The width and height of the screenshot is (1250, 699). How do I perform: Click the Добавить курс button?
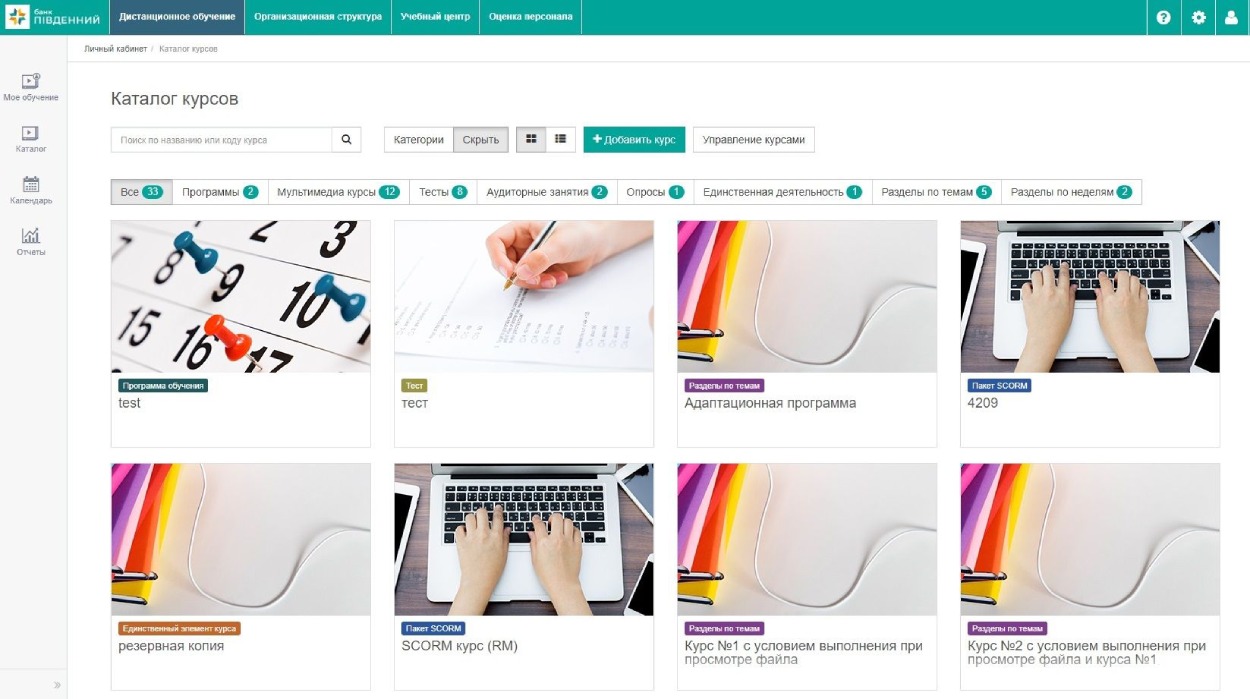coord(634,140)
